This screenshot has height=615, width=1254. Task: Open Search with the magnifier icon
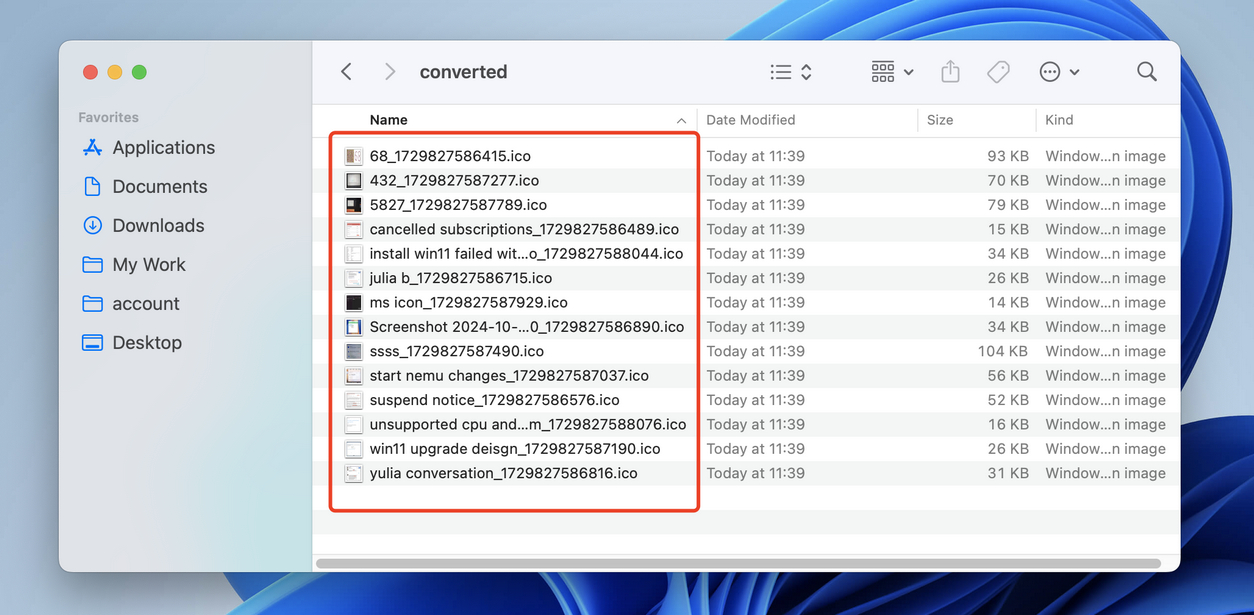point(1146,71)
